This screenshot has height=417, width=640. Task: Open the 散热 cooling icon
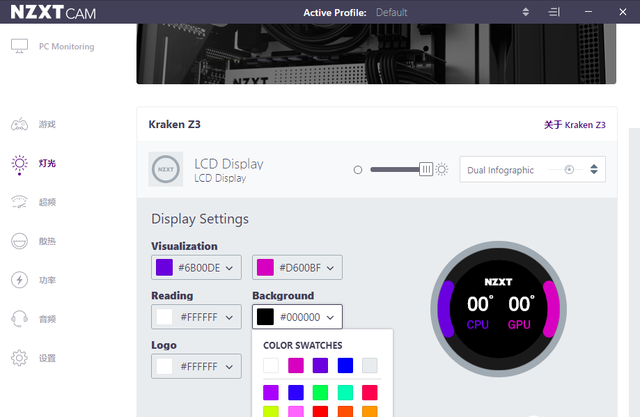tap(19, 241)
